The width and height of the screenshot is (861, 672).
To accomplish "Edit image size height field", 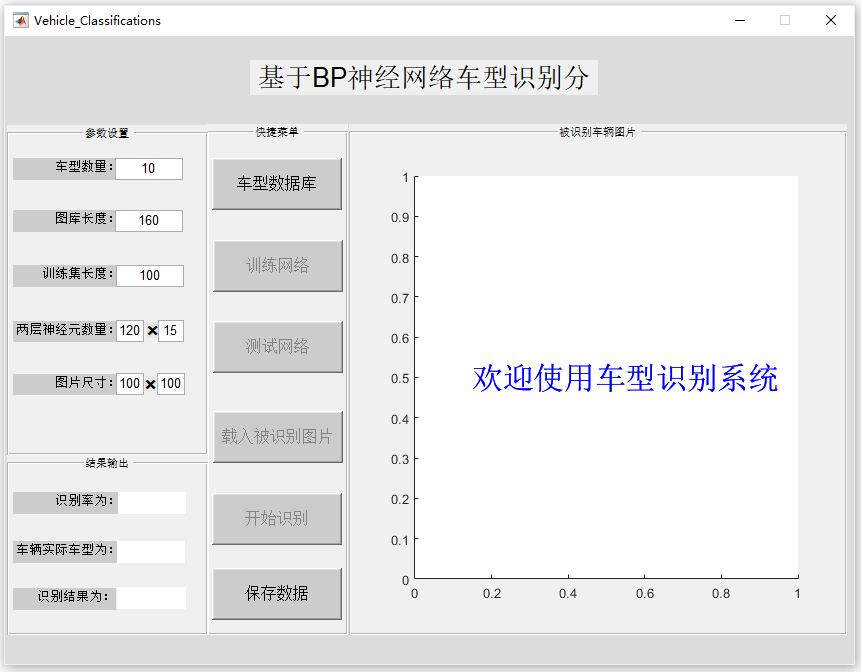I will coord(171,383).
